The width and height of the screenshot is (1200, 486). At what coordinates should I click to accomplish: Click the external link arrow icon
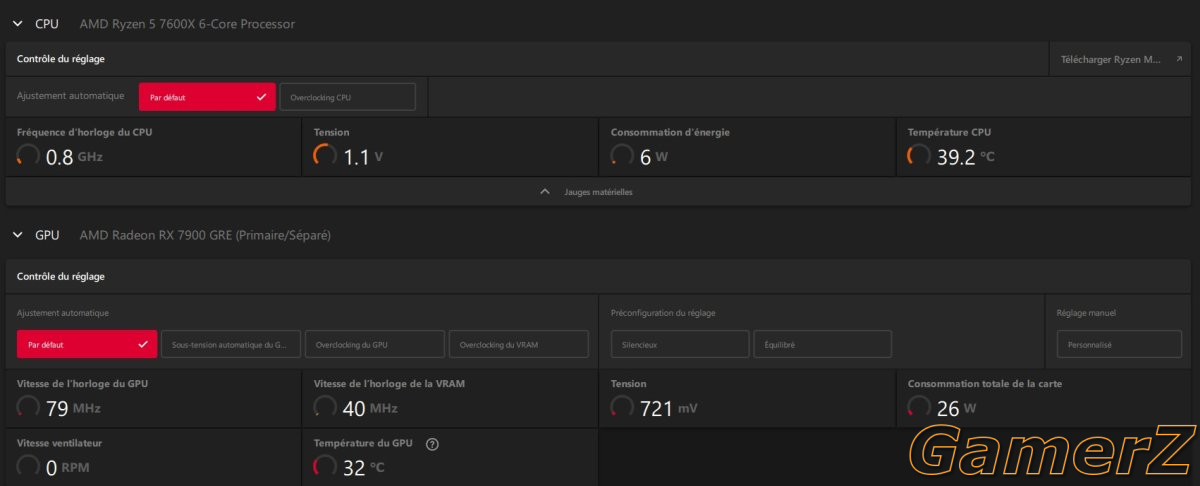coord(1179,59)
